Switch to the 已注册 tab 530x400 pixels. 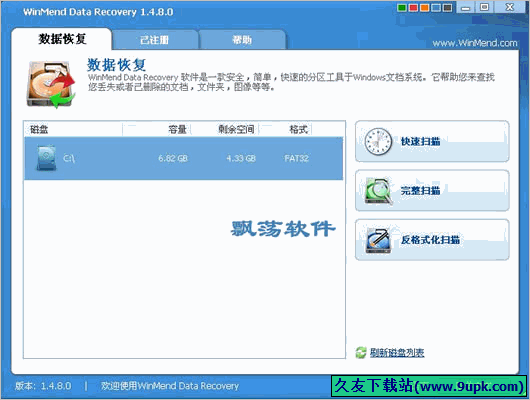click(x=155, y=40)
